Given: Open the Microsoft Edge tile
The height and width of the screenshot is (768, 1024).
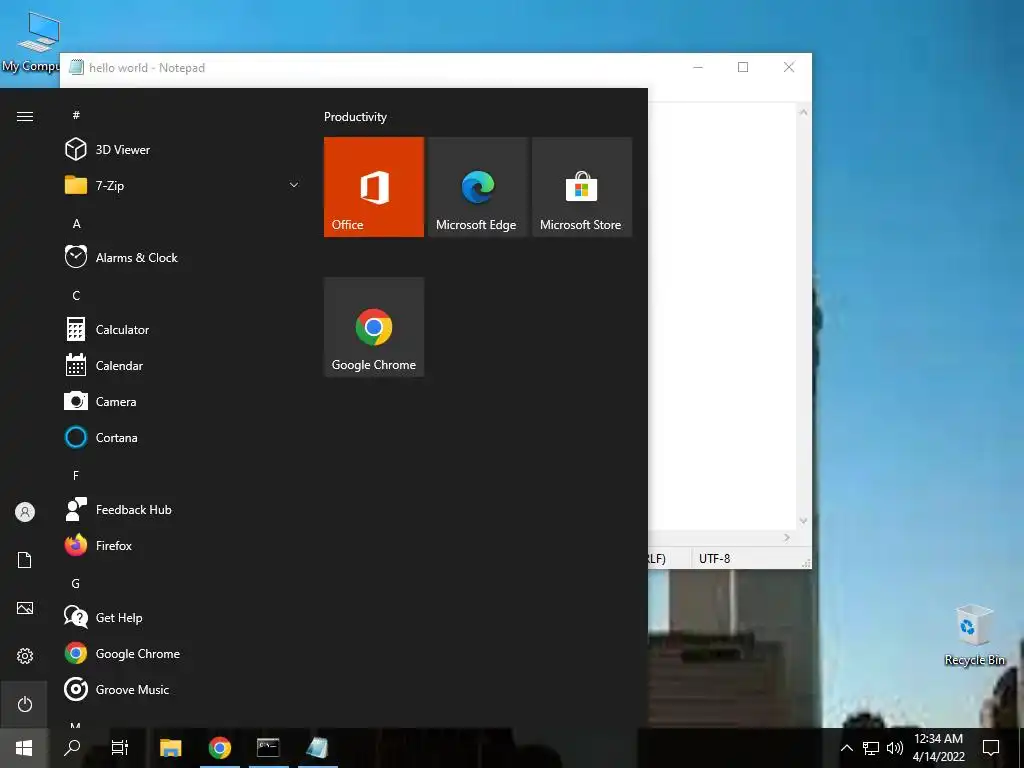Looking at the screenshot, I should tap(477, 187).
